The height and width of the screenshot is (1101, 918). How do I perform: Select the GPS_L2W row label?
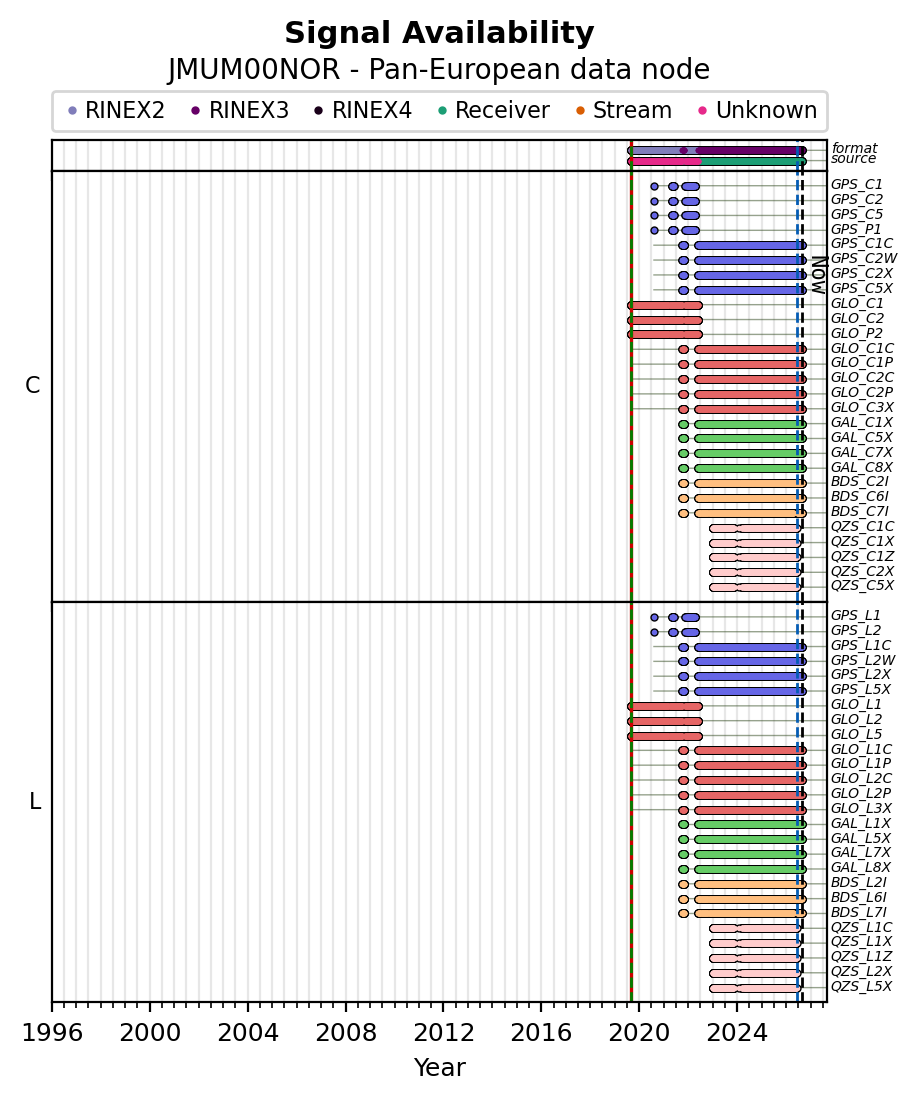coord(863,660)
